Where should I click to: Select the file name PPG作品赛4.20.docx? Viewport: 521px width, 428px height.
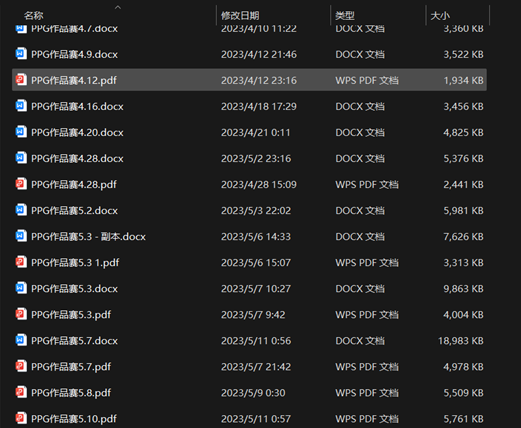click(x=77, y=132)
